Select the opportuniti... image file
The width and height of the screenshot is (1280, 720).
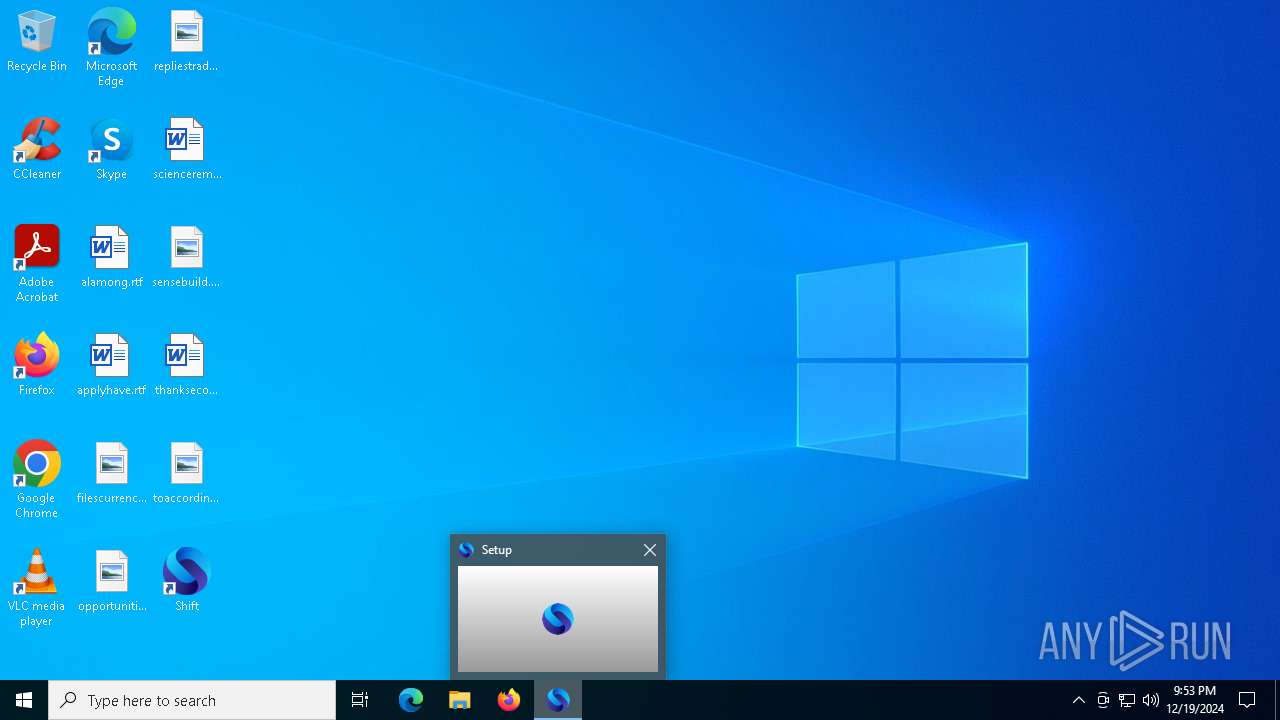coord(111,581)
